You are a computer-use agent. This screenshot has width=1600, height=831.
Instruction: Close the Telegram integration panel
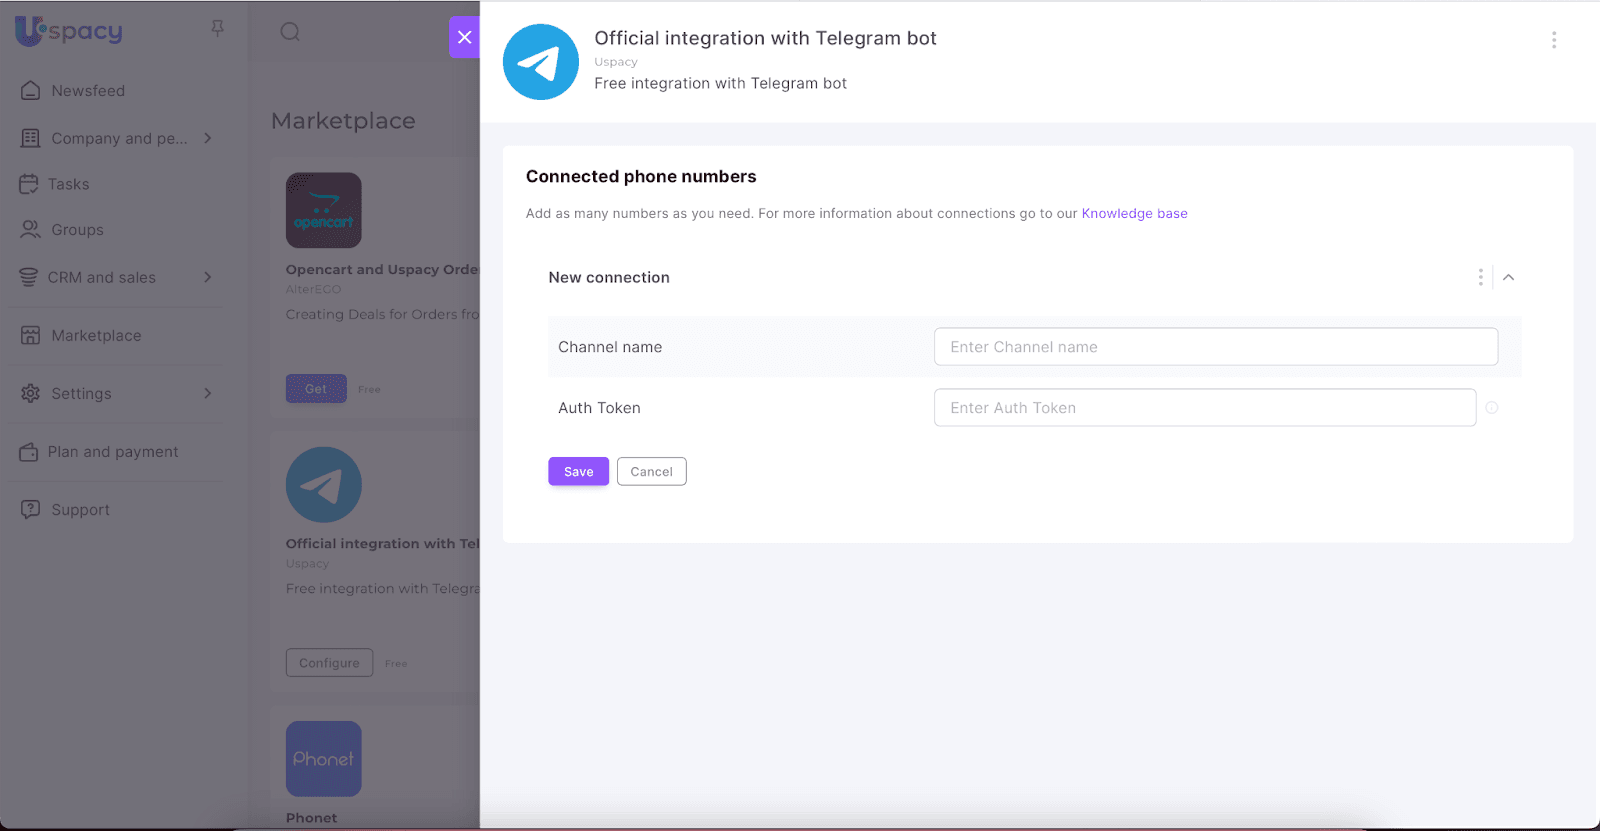(464, 37)
